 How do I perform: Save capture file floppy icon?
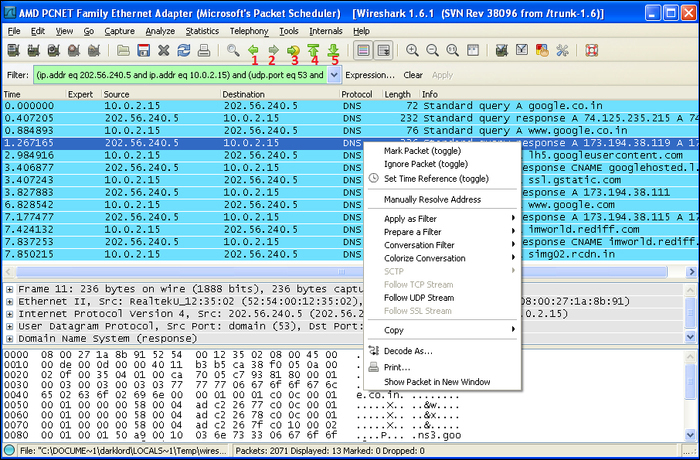click(143, 50)
